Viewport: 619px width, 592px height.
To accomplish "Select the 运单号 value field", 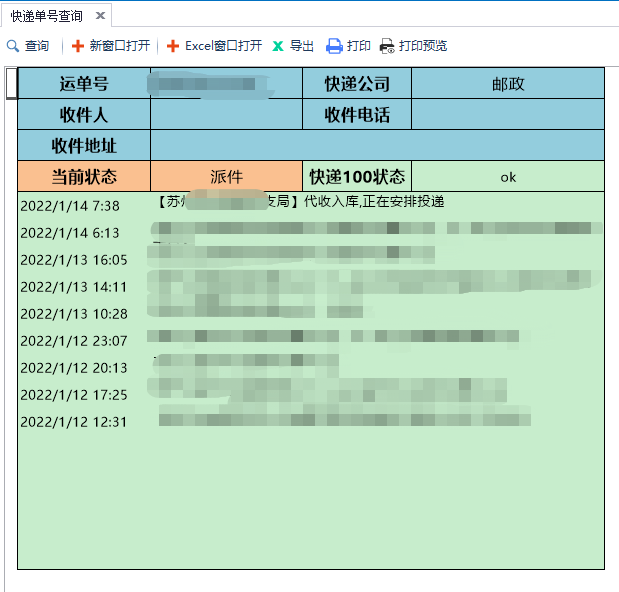I will coord(226,84).
